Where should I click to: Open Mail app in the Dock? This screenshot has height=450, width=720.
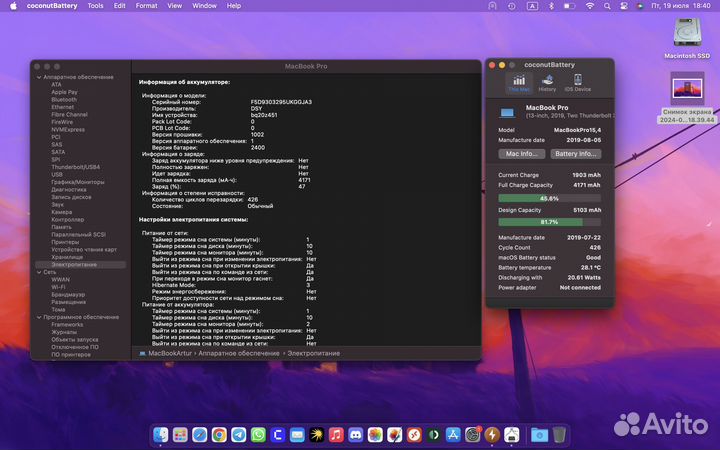click(297, 434)
